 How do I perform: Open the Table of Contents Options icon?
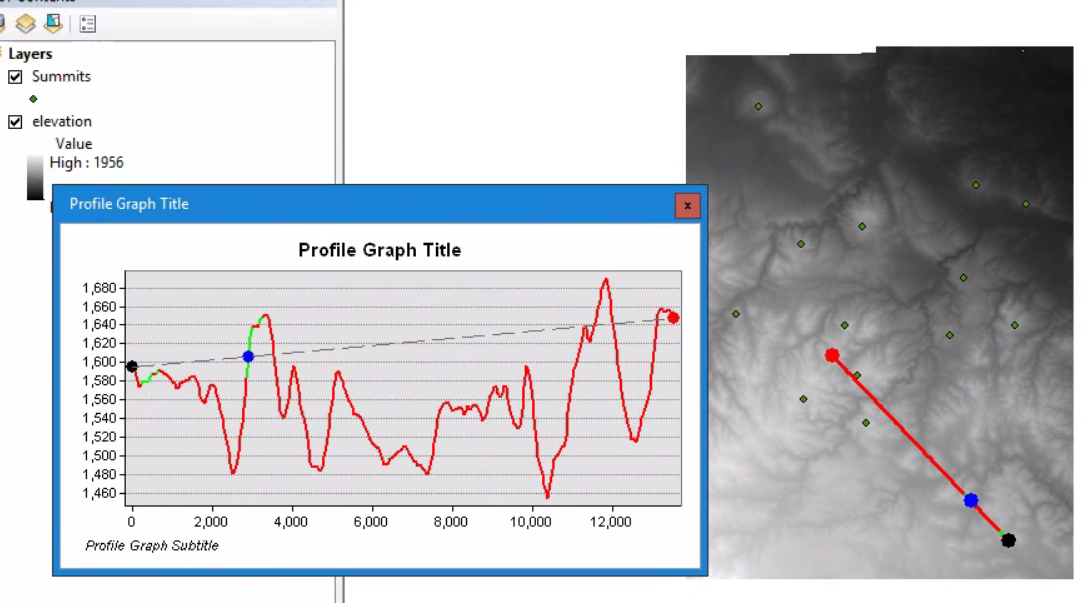click(x=88, y=24)
